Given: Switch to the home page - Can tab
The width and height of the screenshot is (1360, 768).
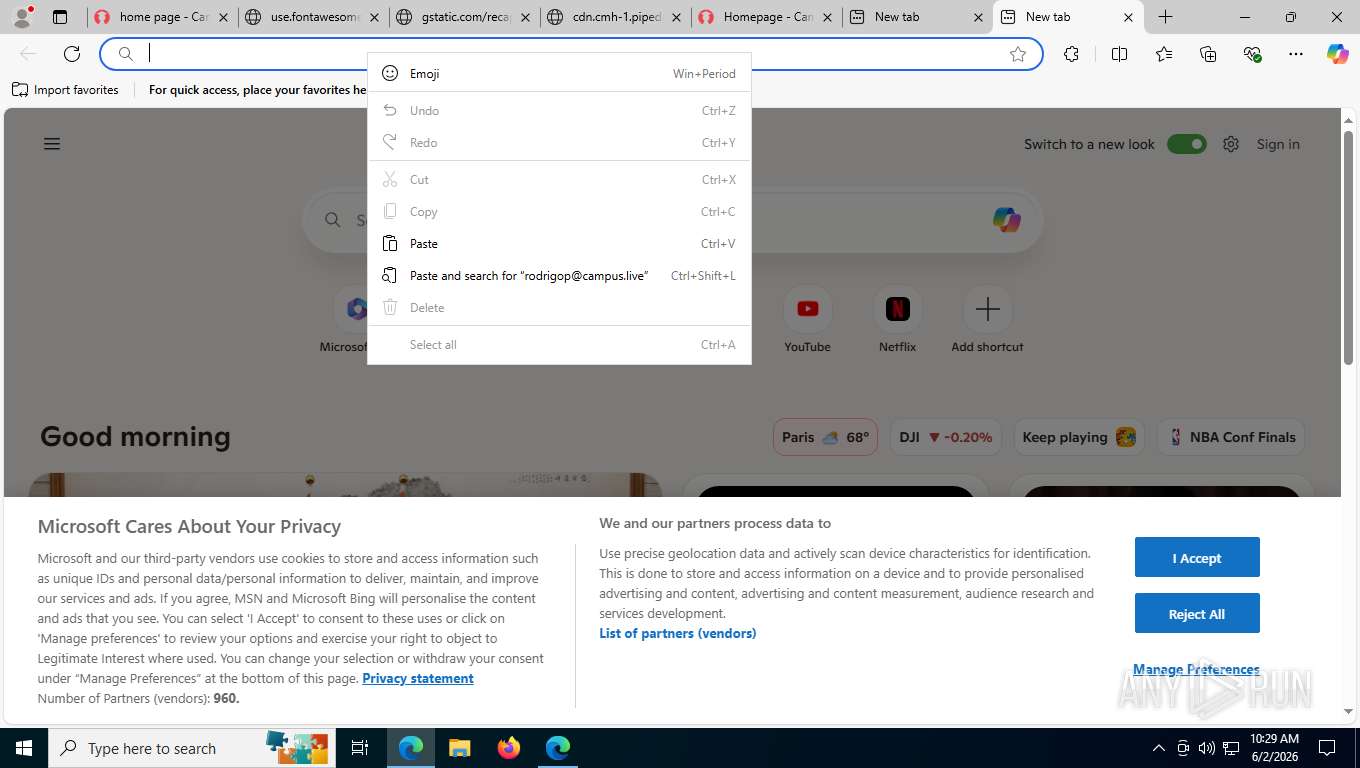Looking at the screenshot, I should [160, 17].
